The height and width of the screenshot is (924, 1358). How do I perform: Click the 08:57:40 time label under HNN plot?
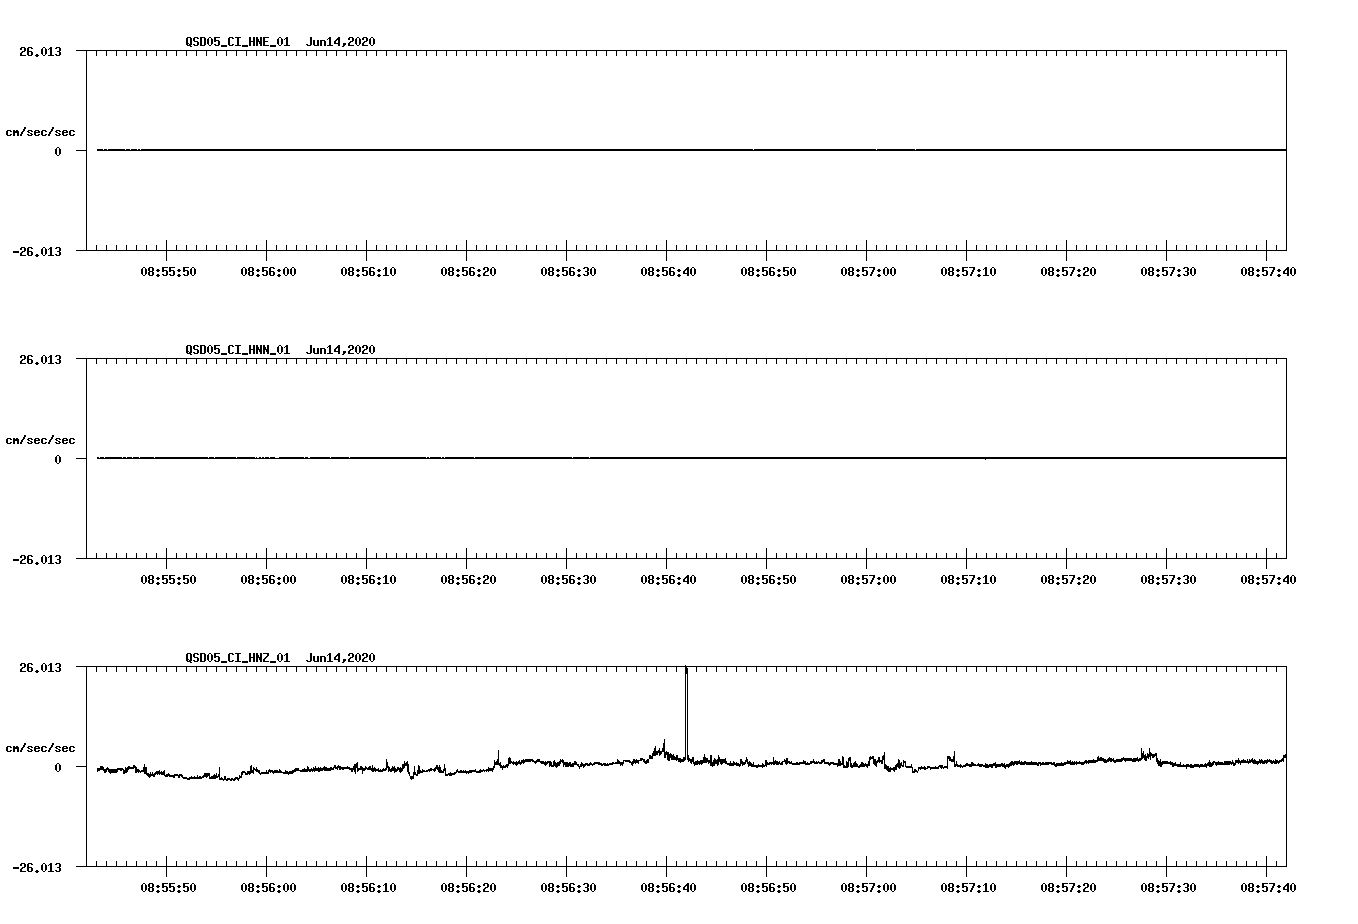coord(1268,580)
